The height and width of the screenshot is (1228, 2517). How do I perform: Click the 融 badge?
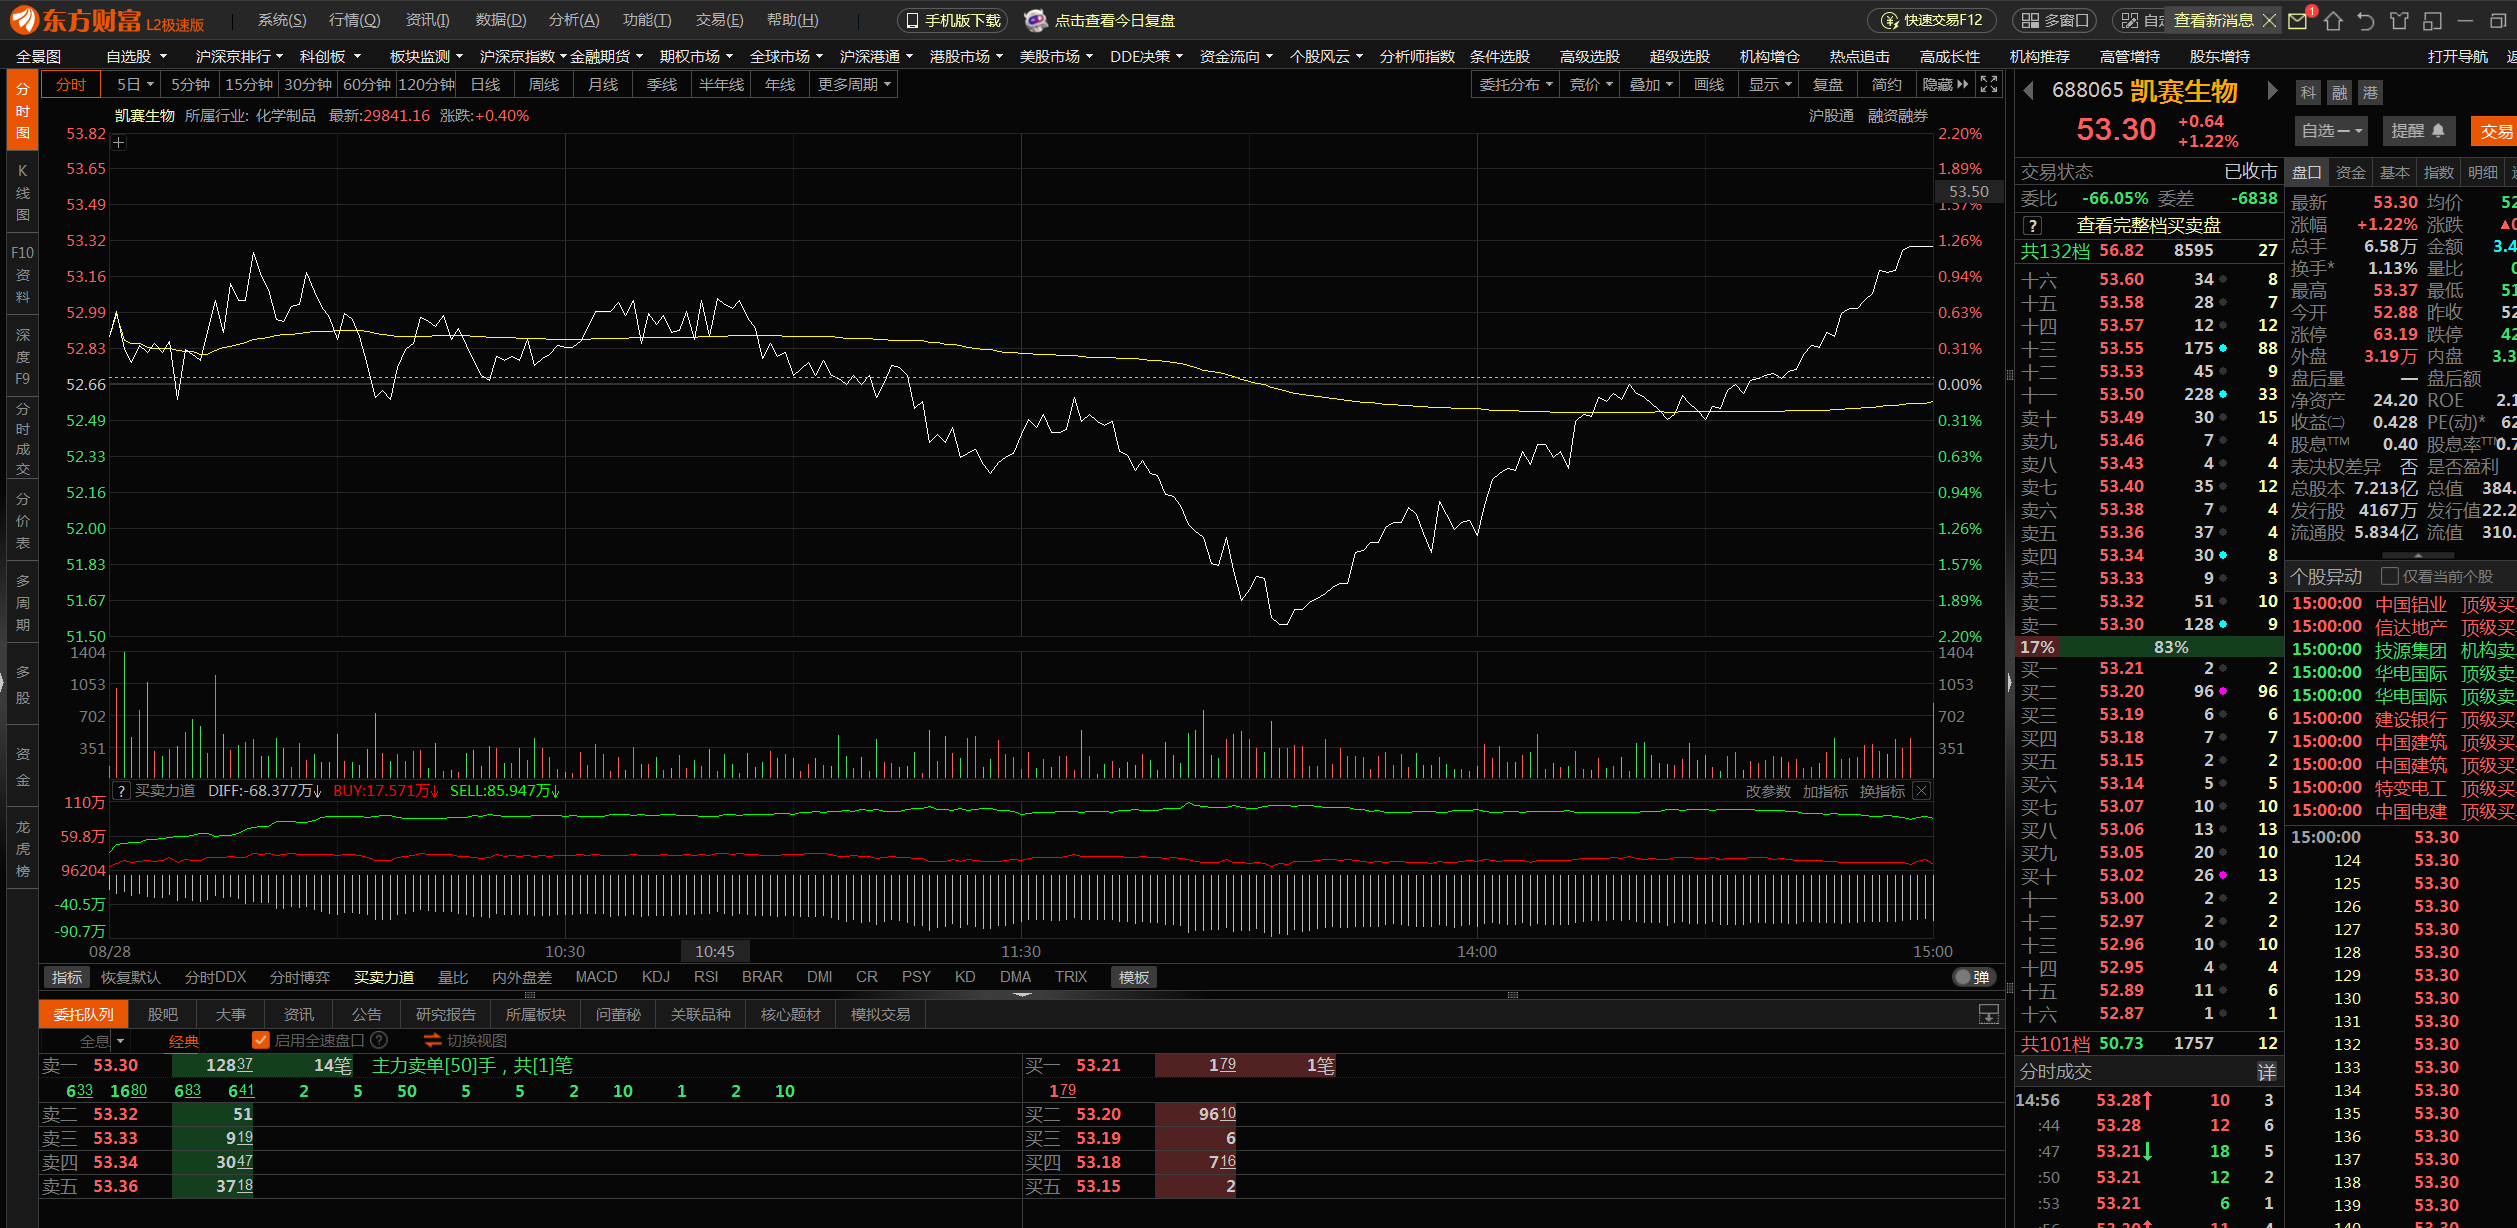pyautogui.click(x=2339, y=93)
